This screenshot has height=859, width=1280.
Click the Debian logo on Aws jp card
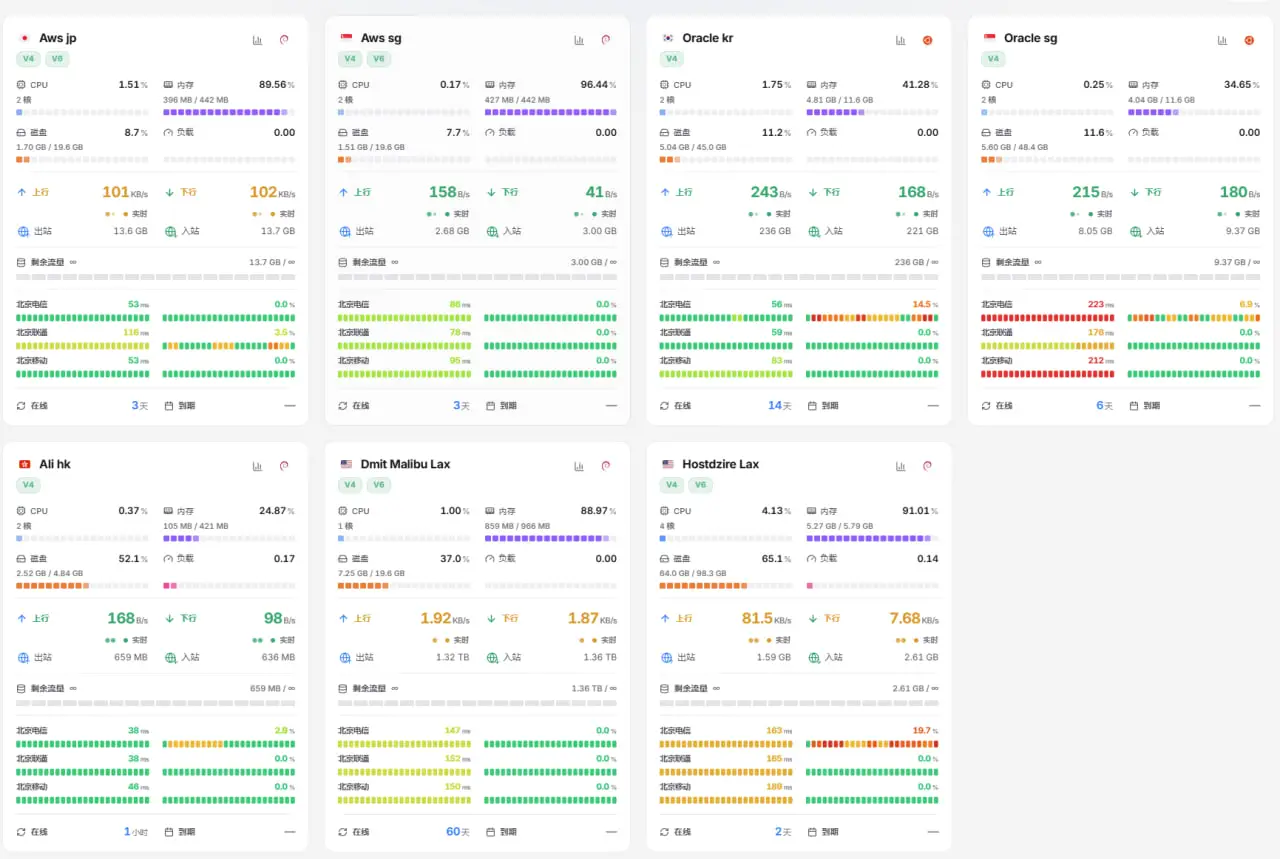284,40
